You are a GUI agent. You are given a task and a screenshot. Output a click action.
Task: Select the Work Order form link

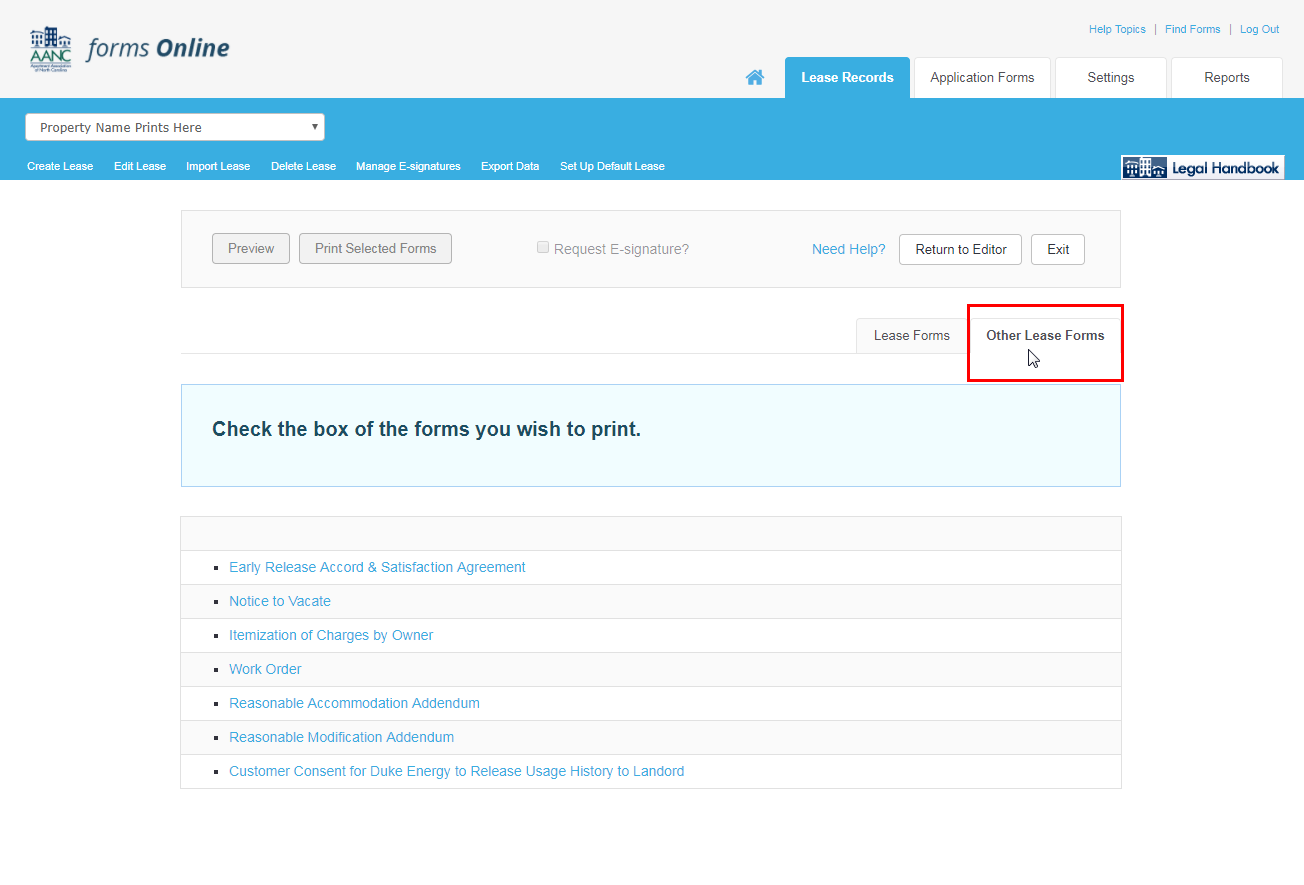pyautogui.click(x=265, y=670)
